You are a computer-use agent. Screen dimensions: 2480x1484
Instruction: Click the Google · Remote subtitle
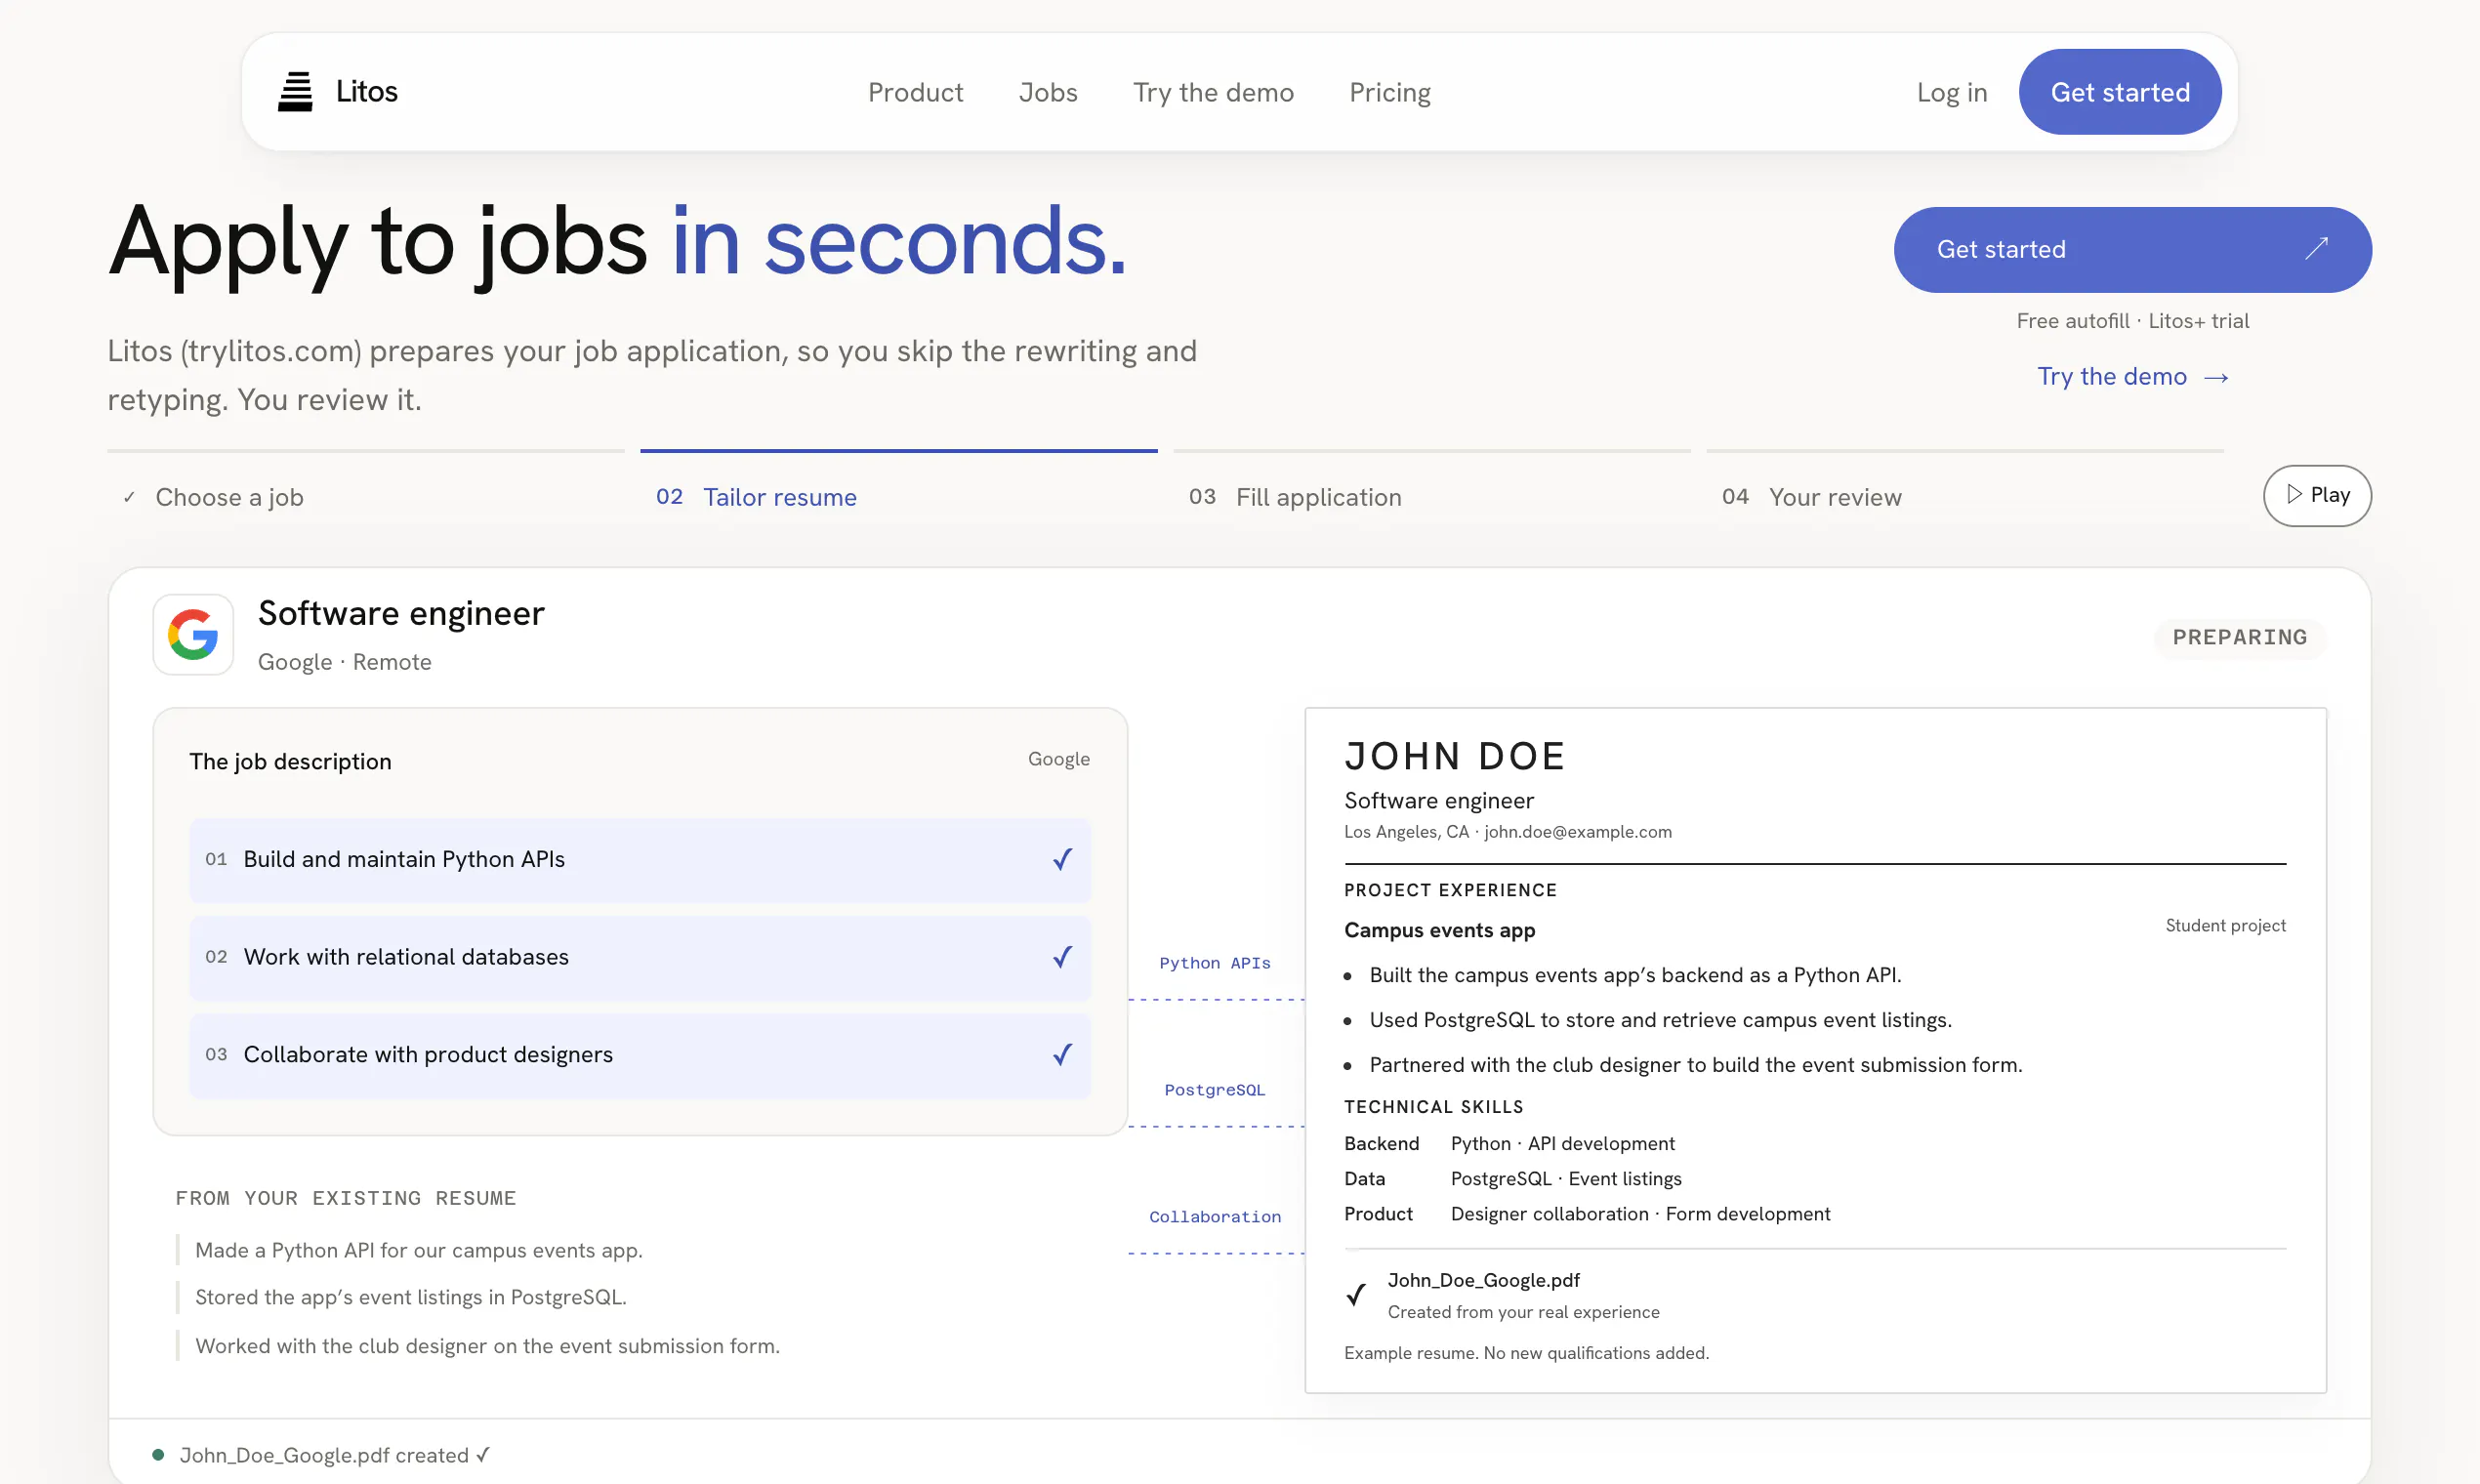345,662
